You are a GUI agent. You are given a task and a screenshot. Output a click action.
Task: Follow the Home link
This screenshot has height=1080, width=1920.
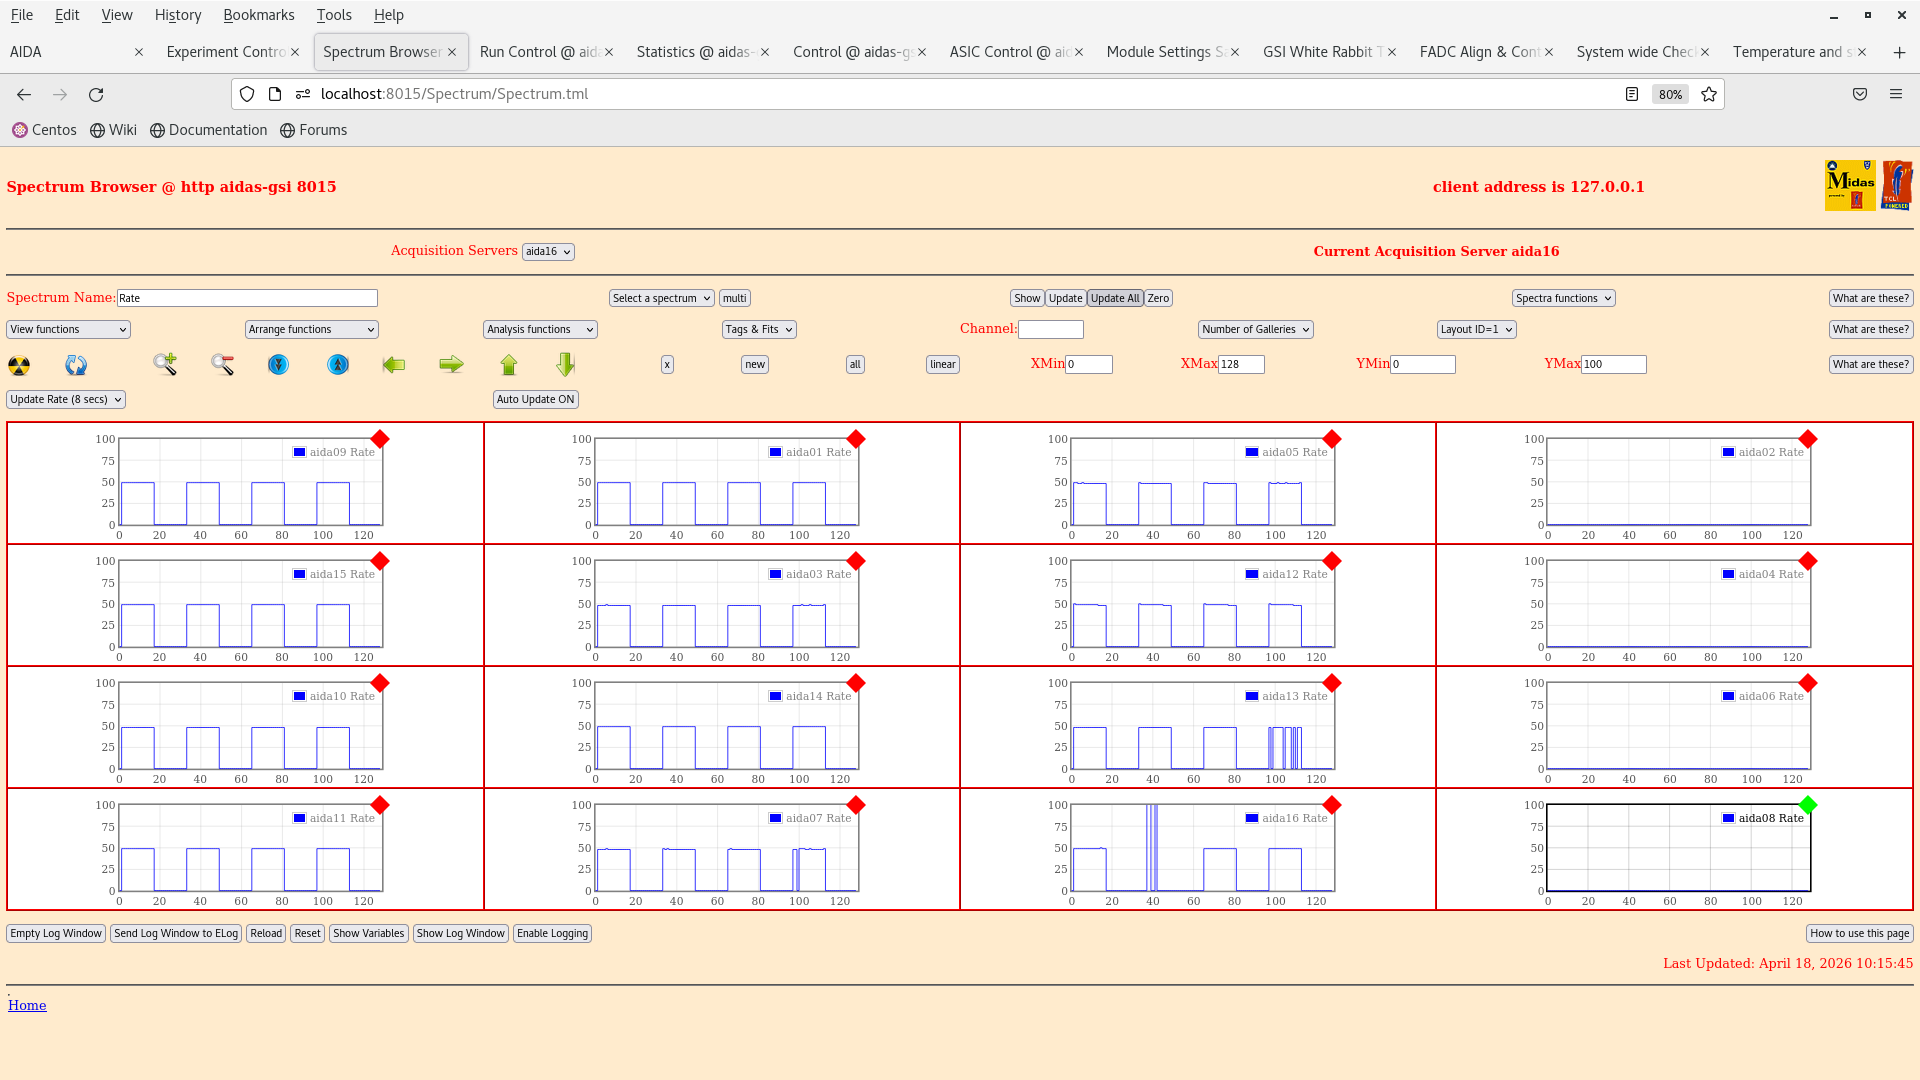pyautogui.click(x=27, y=1005)
